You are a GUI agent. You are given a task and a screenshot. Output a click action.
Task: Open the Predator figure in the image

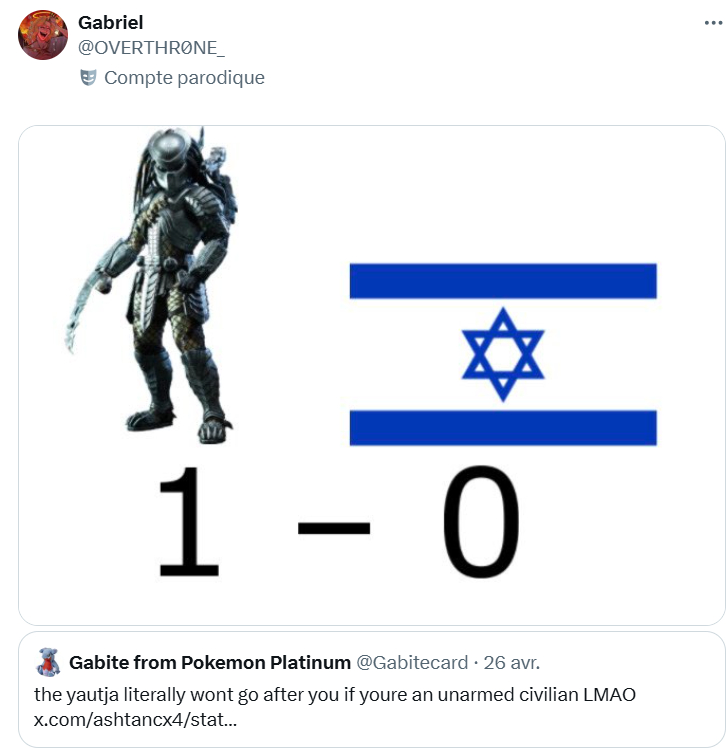[x=152, y=285]
